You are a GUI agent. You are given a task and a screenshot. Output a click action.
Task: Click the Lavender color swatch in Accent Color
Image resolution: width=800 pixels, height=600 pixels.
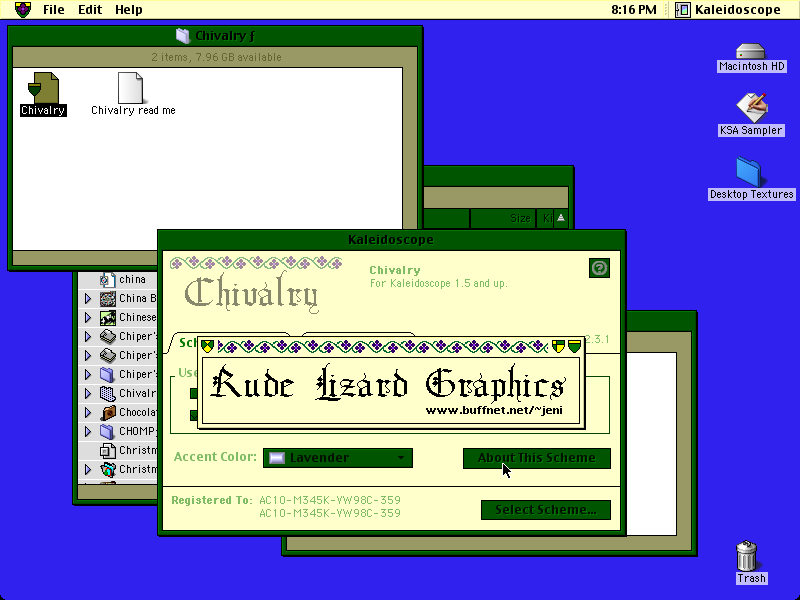click(x=277, y=458)
